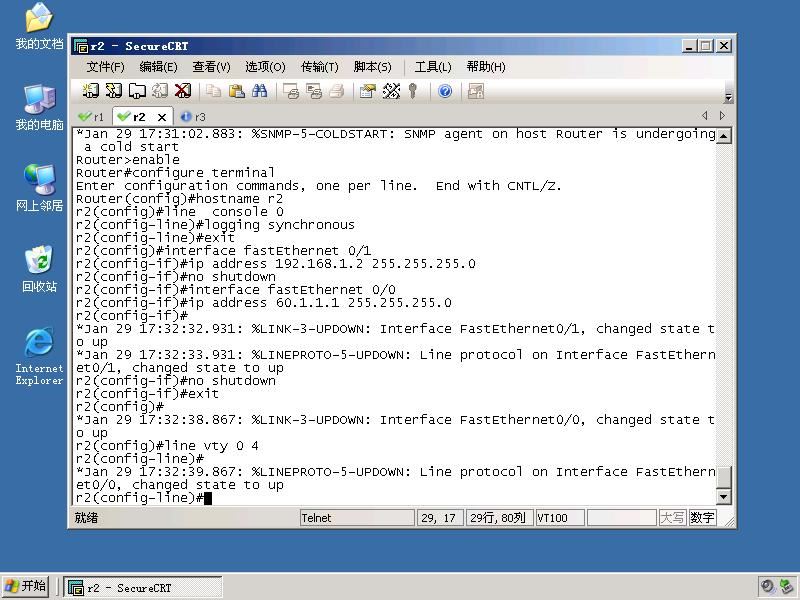Click the Print Screen icon
The height and width of the screenshot is (600, 800).
tap(291, 91)
